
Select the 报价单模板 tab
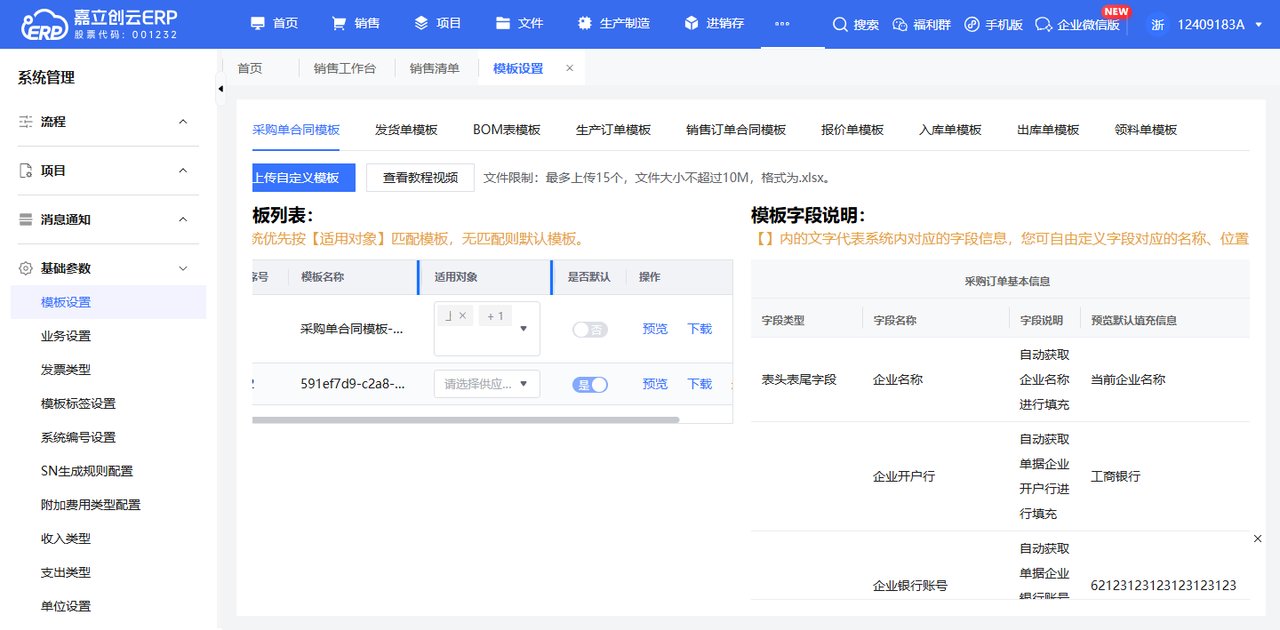tap(852, 130)
